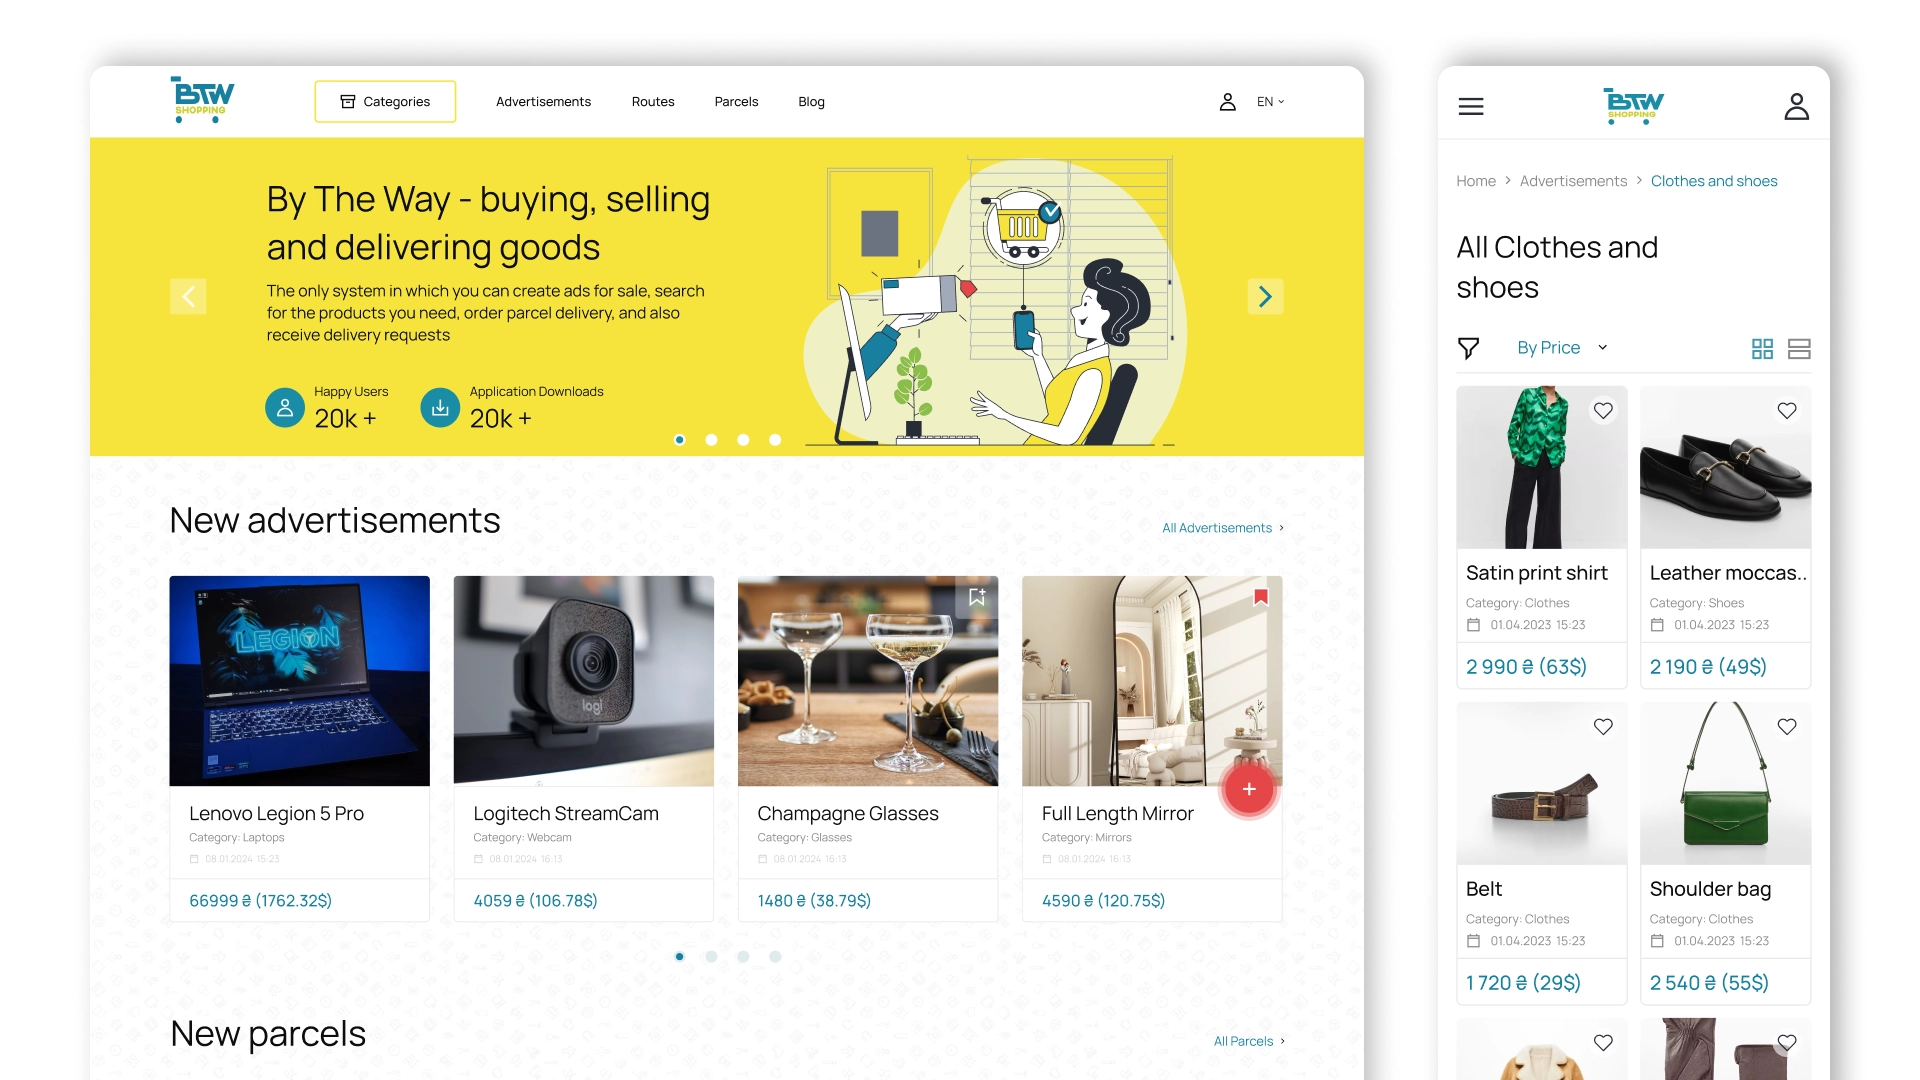Image resolution: width=1920 pixels, height=1080 pixels.
Task: Click price 2 990 ₴ (63$)
Action: (x=1526, y=667)
